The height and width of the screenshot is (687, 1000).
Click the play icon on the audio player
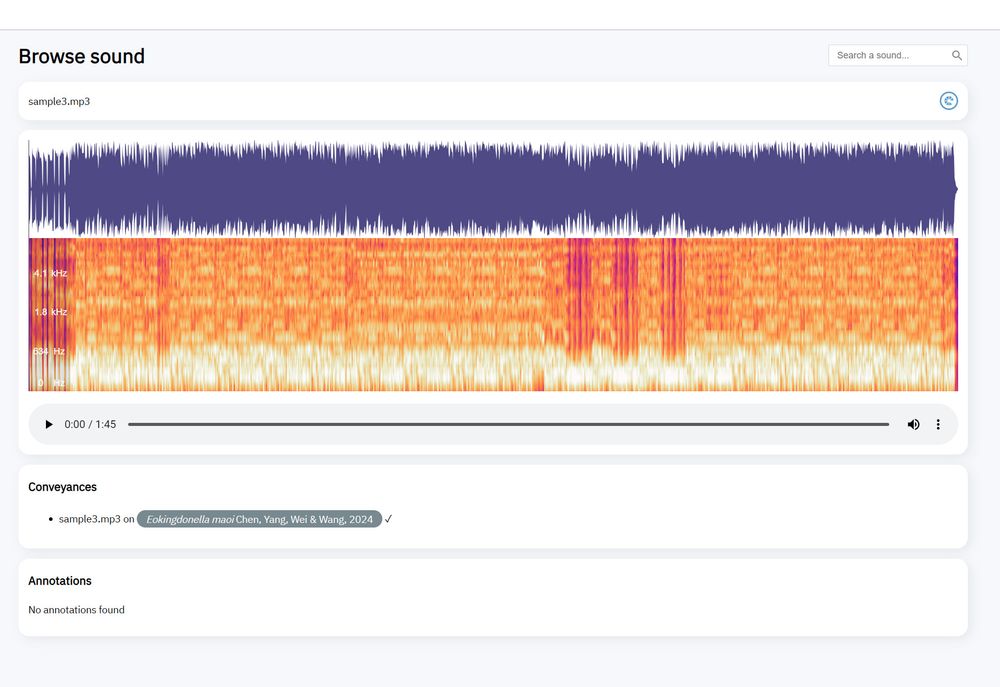48,424
